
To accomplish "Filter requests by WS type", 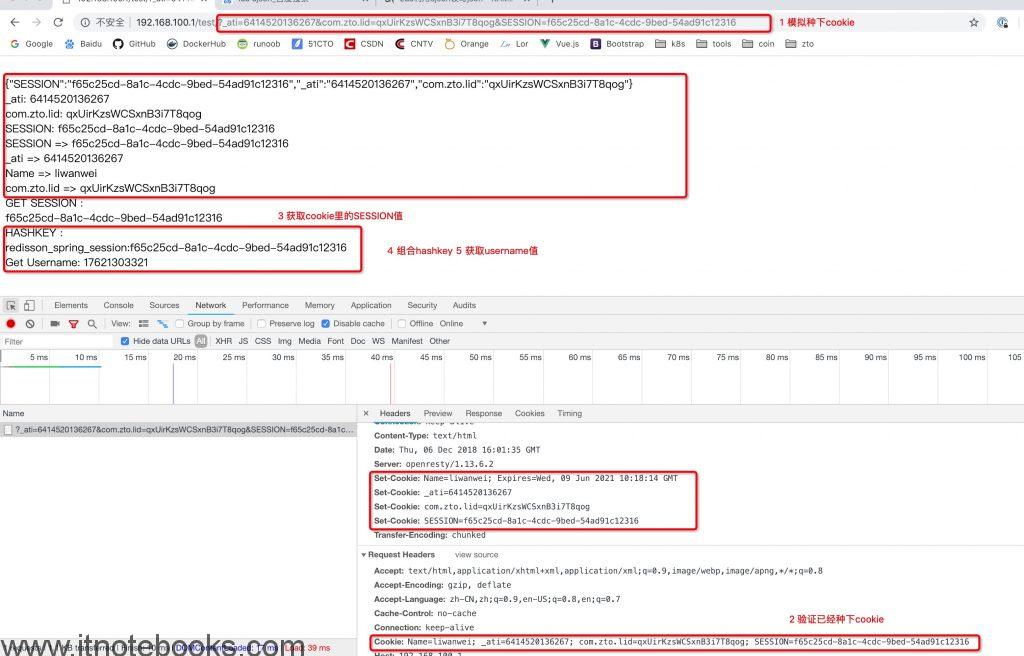I will click(x=378, y=341).
